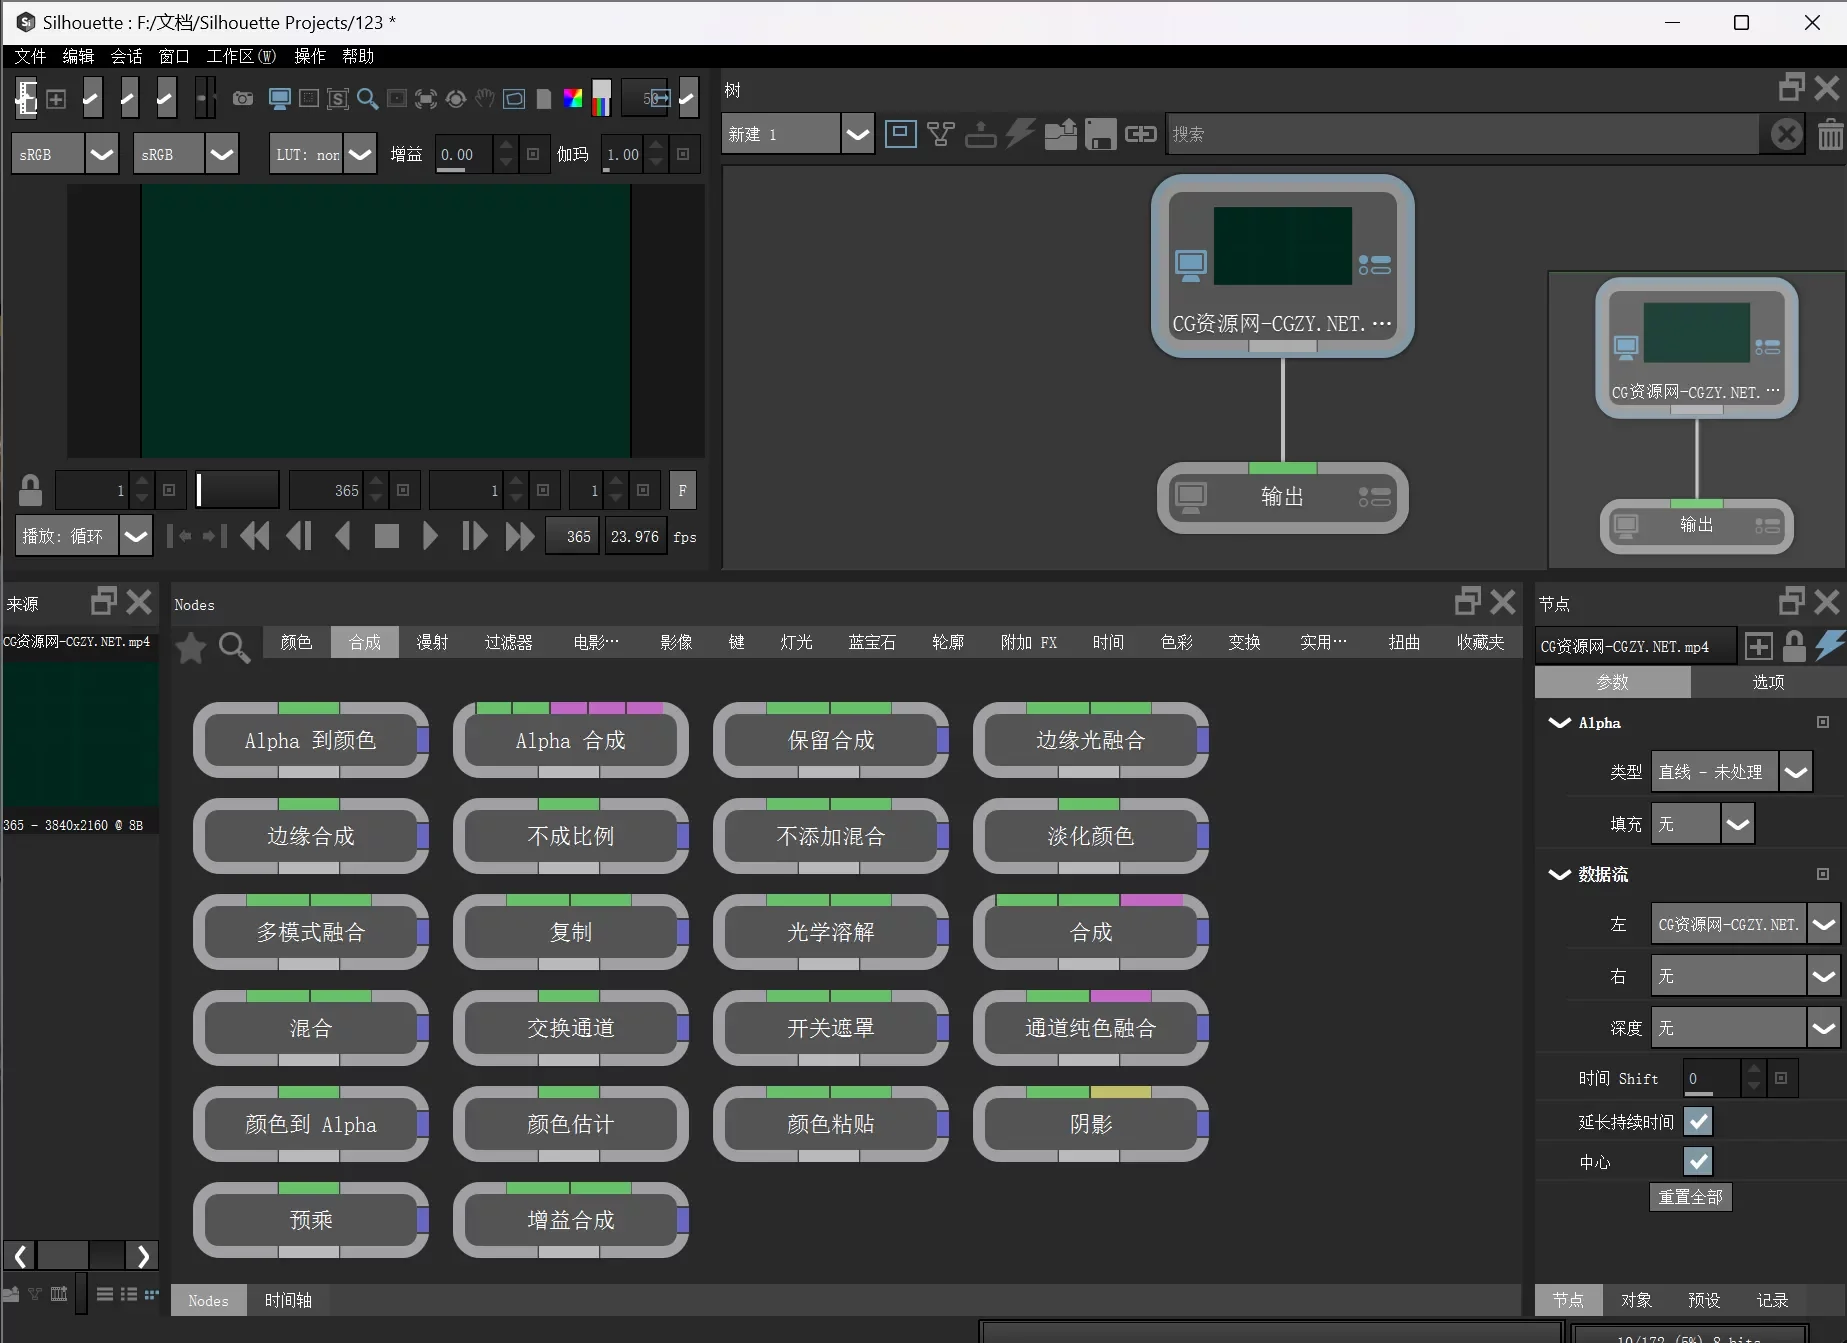Viewport: 1847px width, 1343px height.
Task: Click the favorites star icon in Nodes panel
Action: point(190,648)
